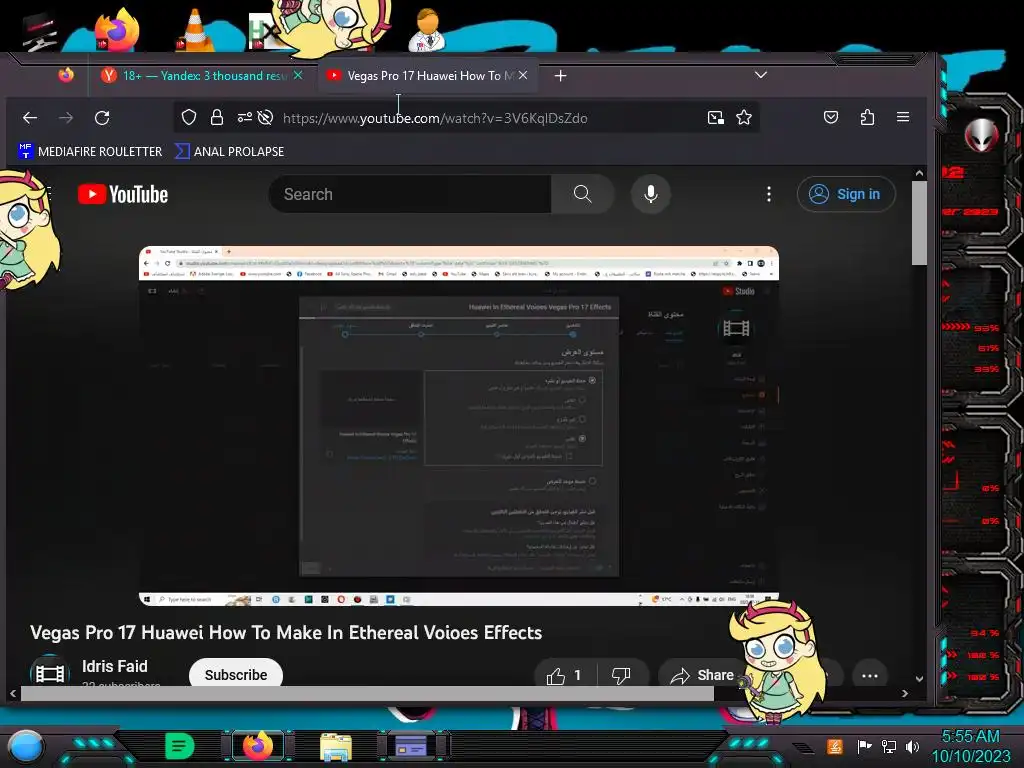
Task: Click Sign in on YouTube
Action: click(x=846, y=194)
